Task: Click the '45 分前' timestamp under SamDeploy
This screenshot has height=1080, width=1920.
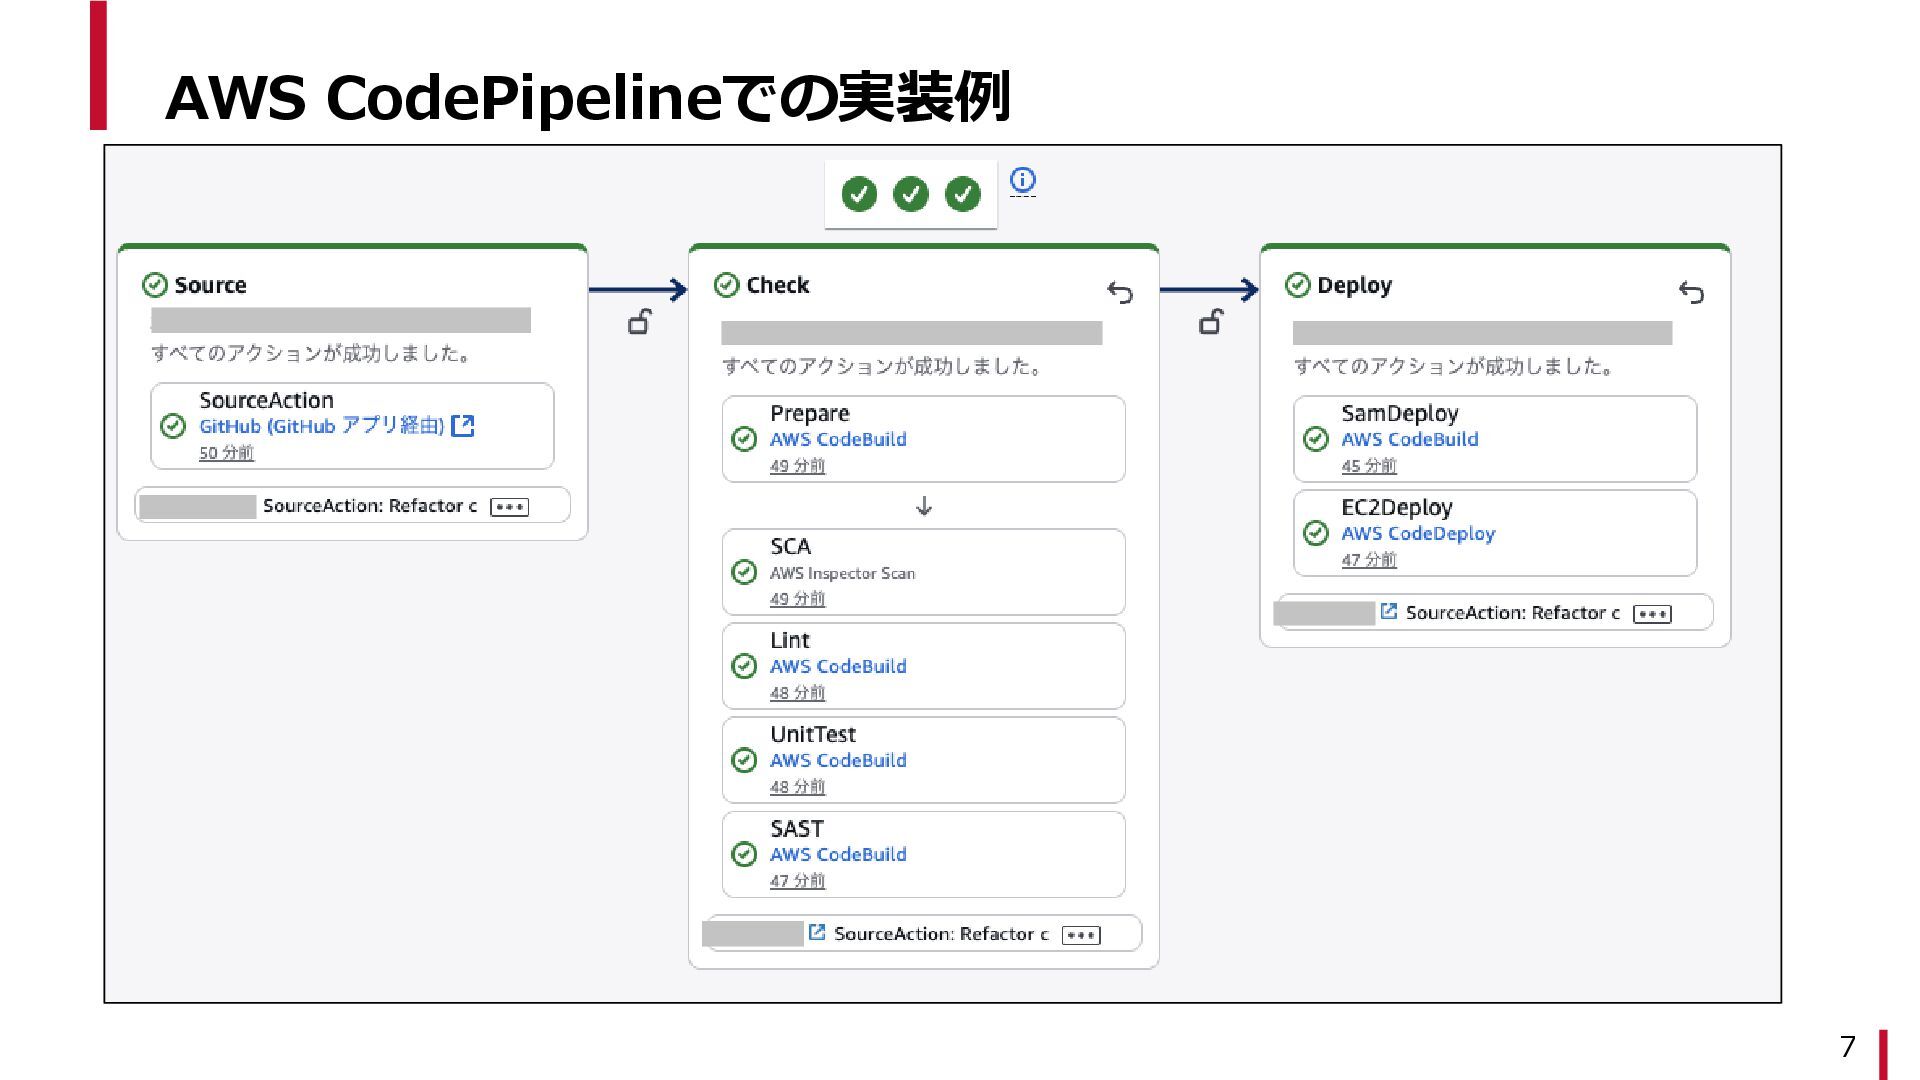Action: [1369, 466]
